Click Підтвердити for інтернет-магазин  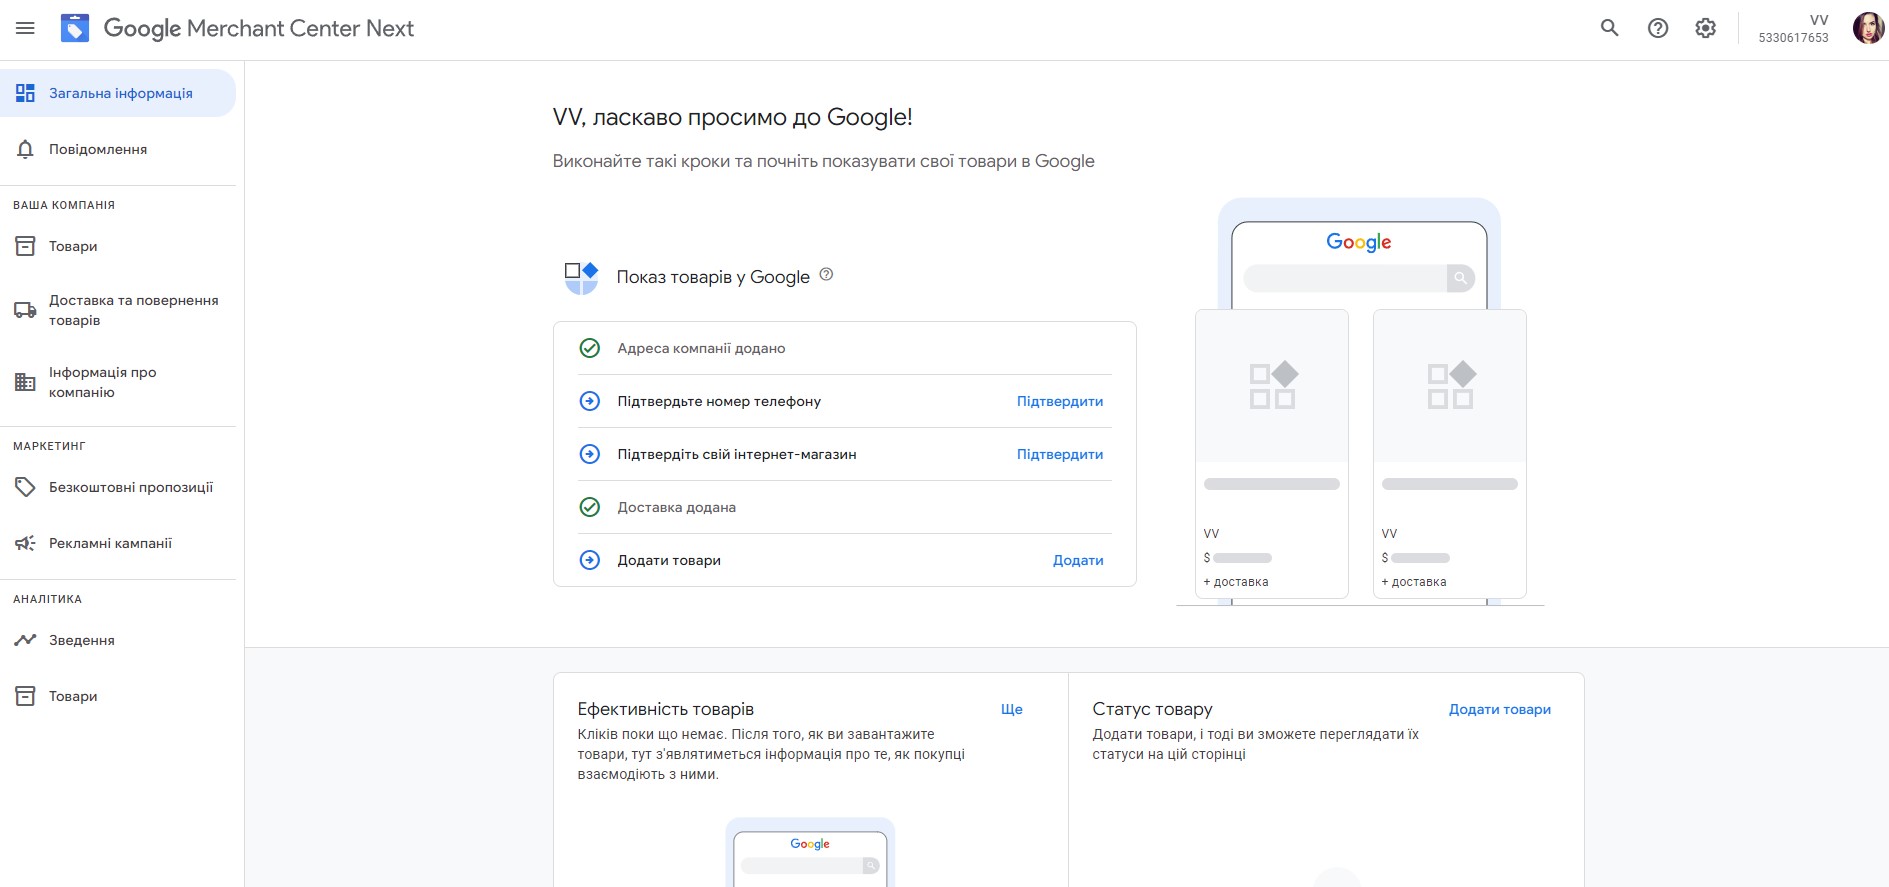point(1059,454)
